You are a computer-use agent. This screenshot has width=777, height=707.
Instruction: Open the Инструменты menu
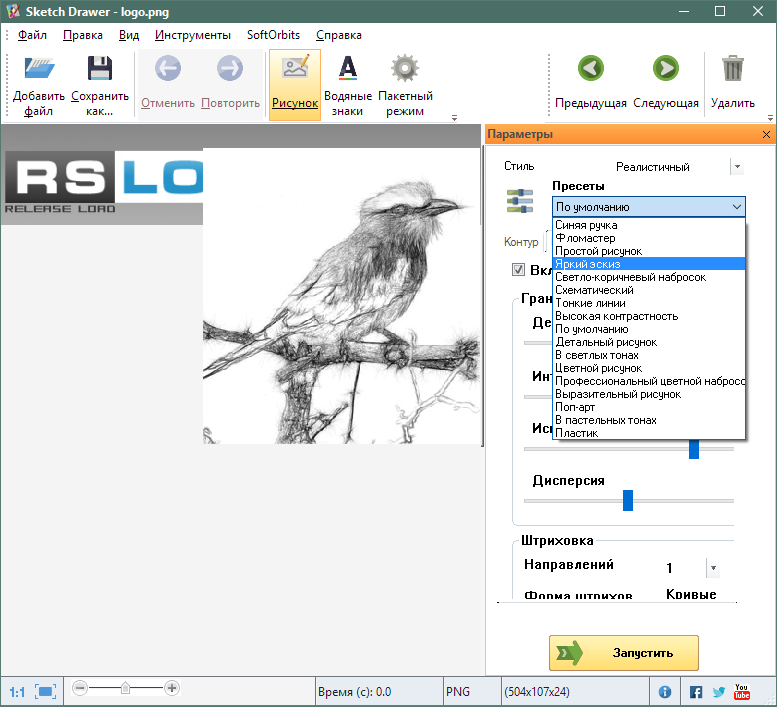pyautogui.click(x=192, y=35)
